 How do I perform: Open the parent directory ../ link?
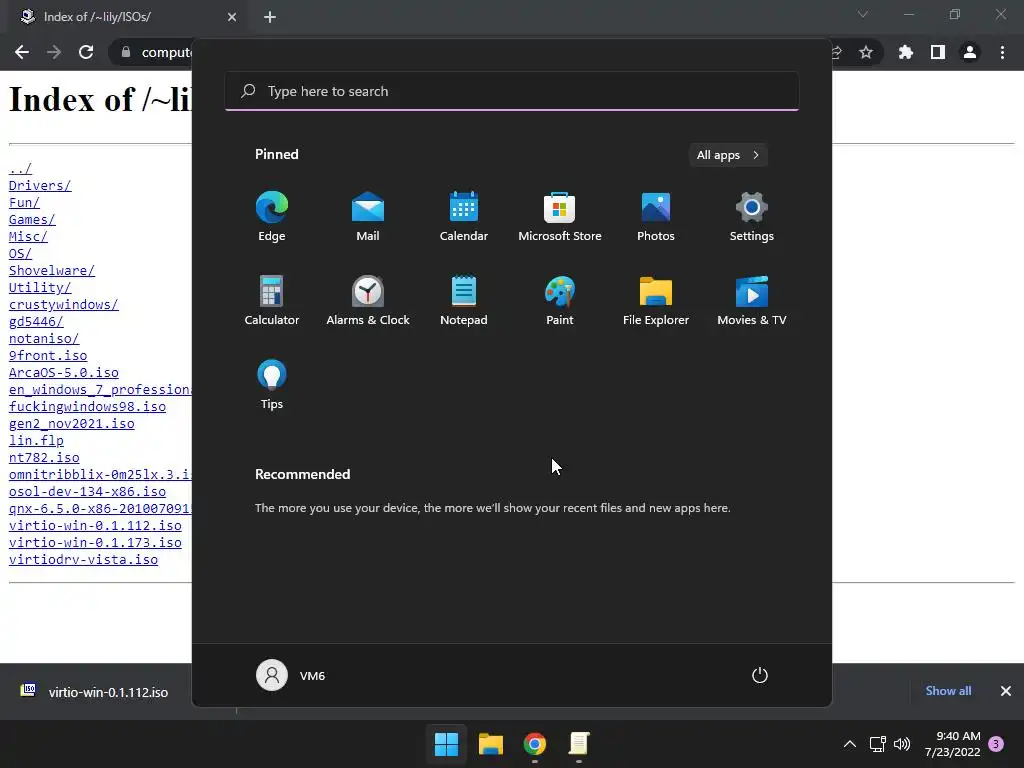pos(20,168)
